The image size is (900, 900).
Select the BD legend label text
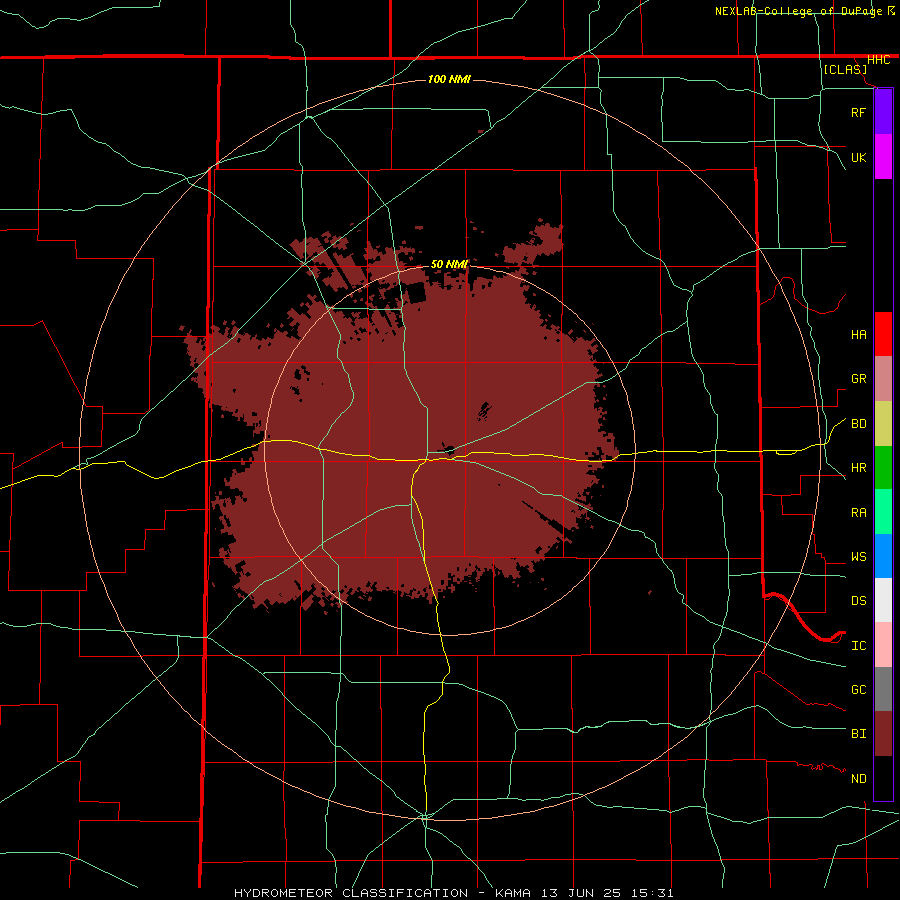pyautogui.click(x=858, y=424)
